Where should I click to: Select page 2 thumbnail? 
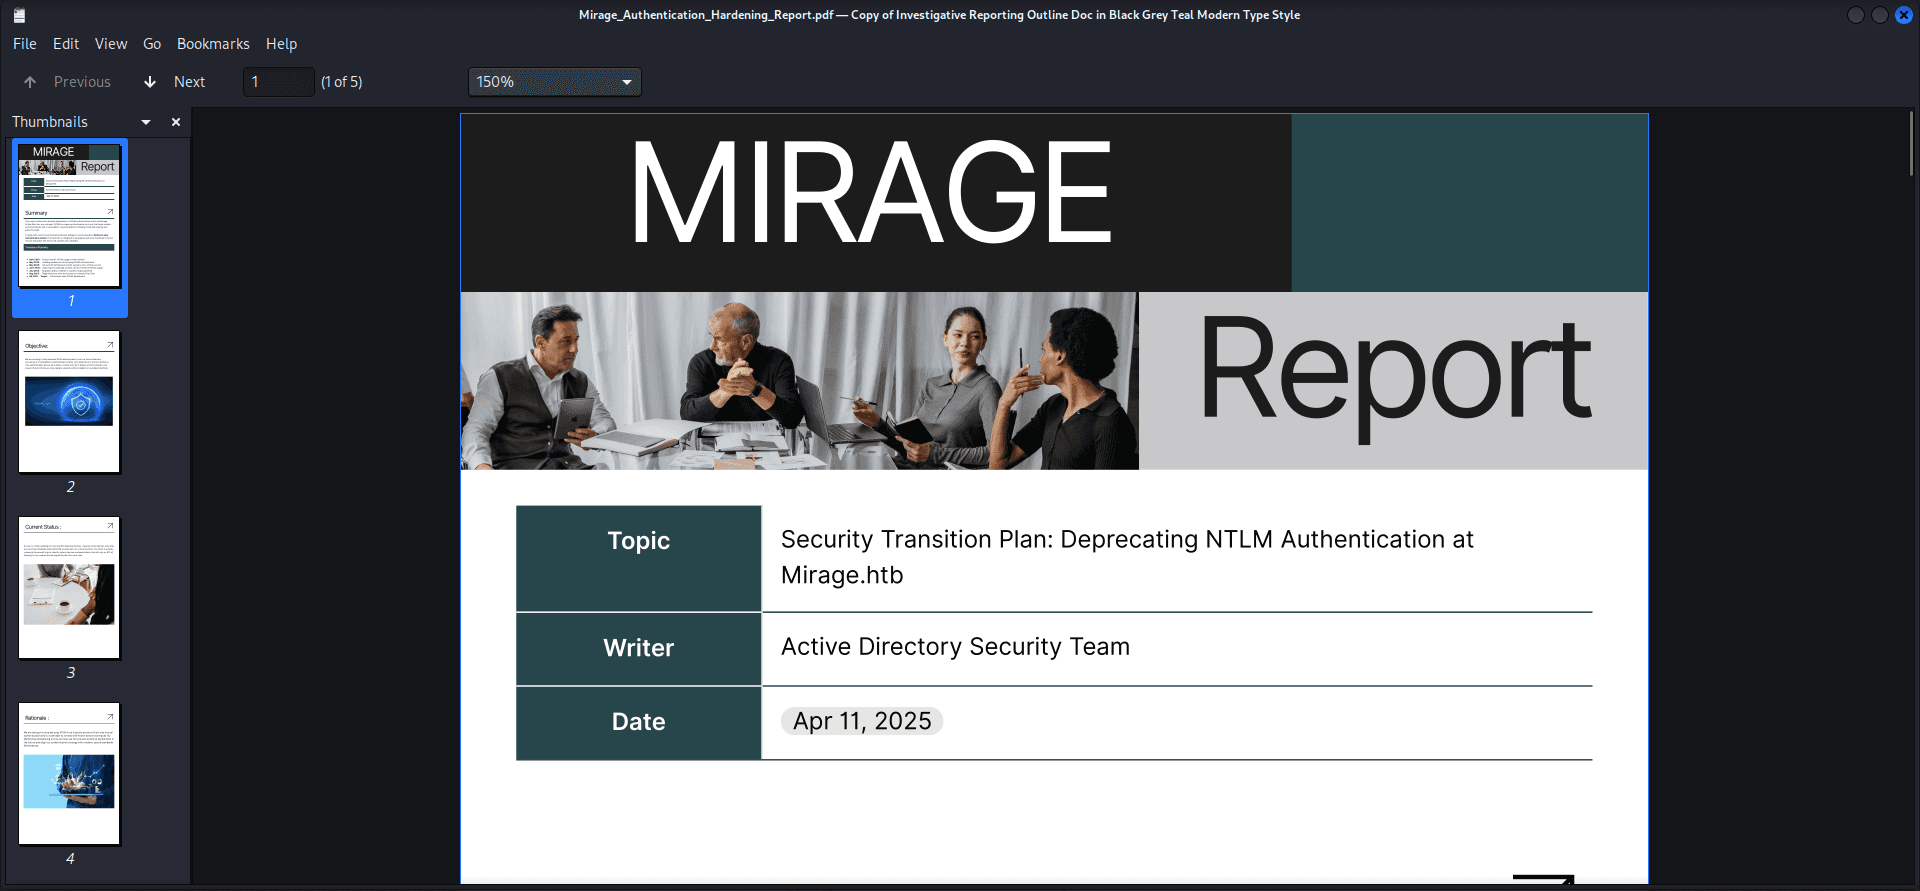70,402
